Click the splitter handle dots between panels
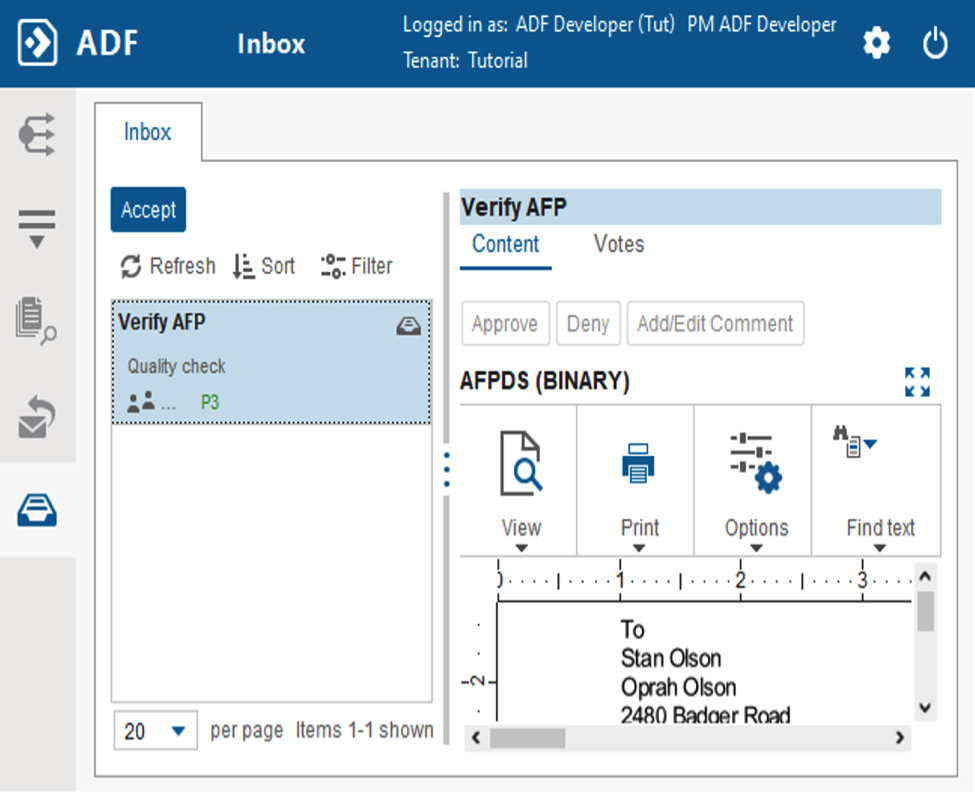Screen dimensions: 975x797 click(x=446, y=470)
